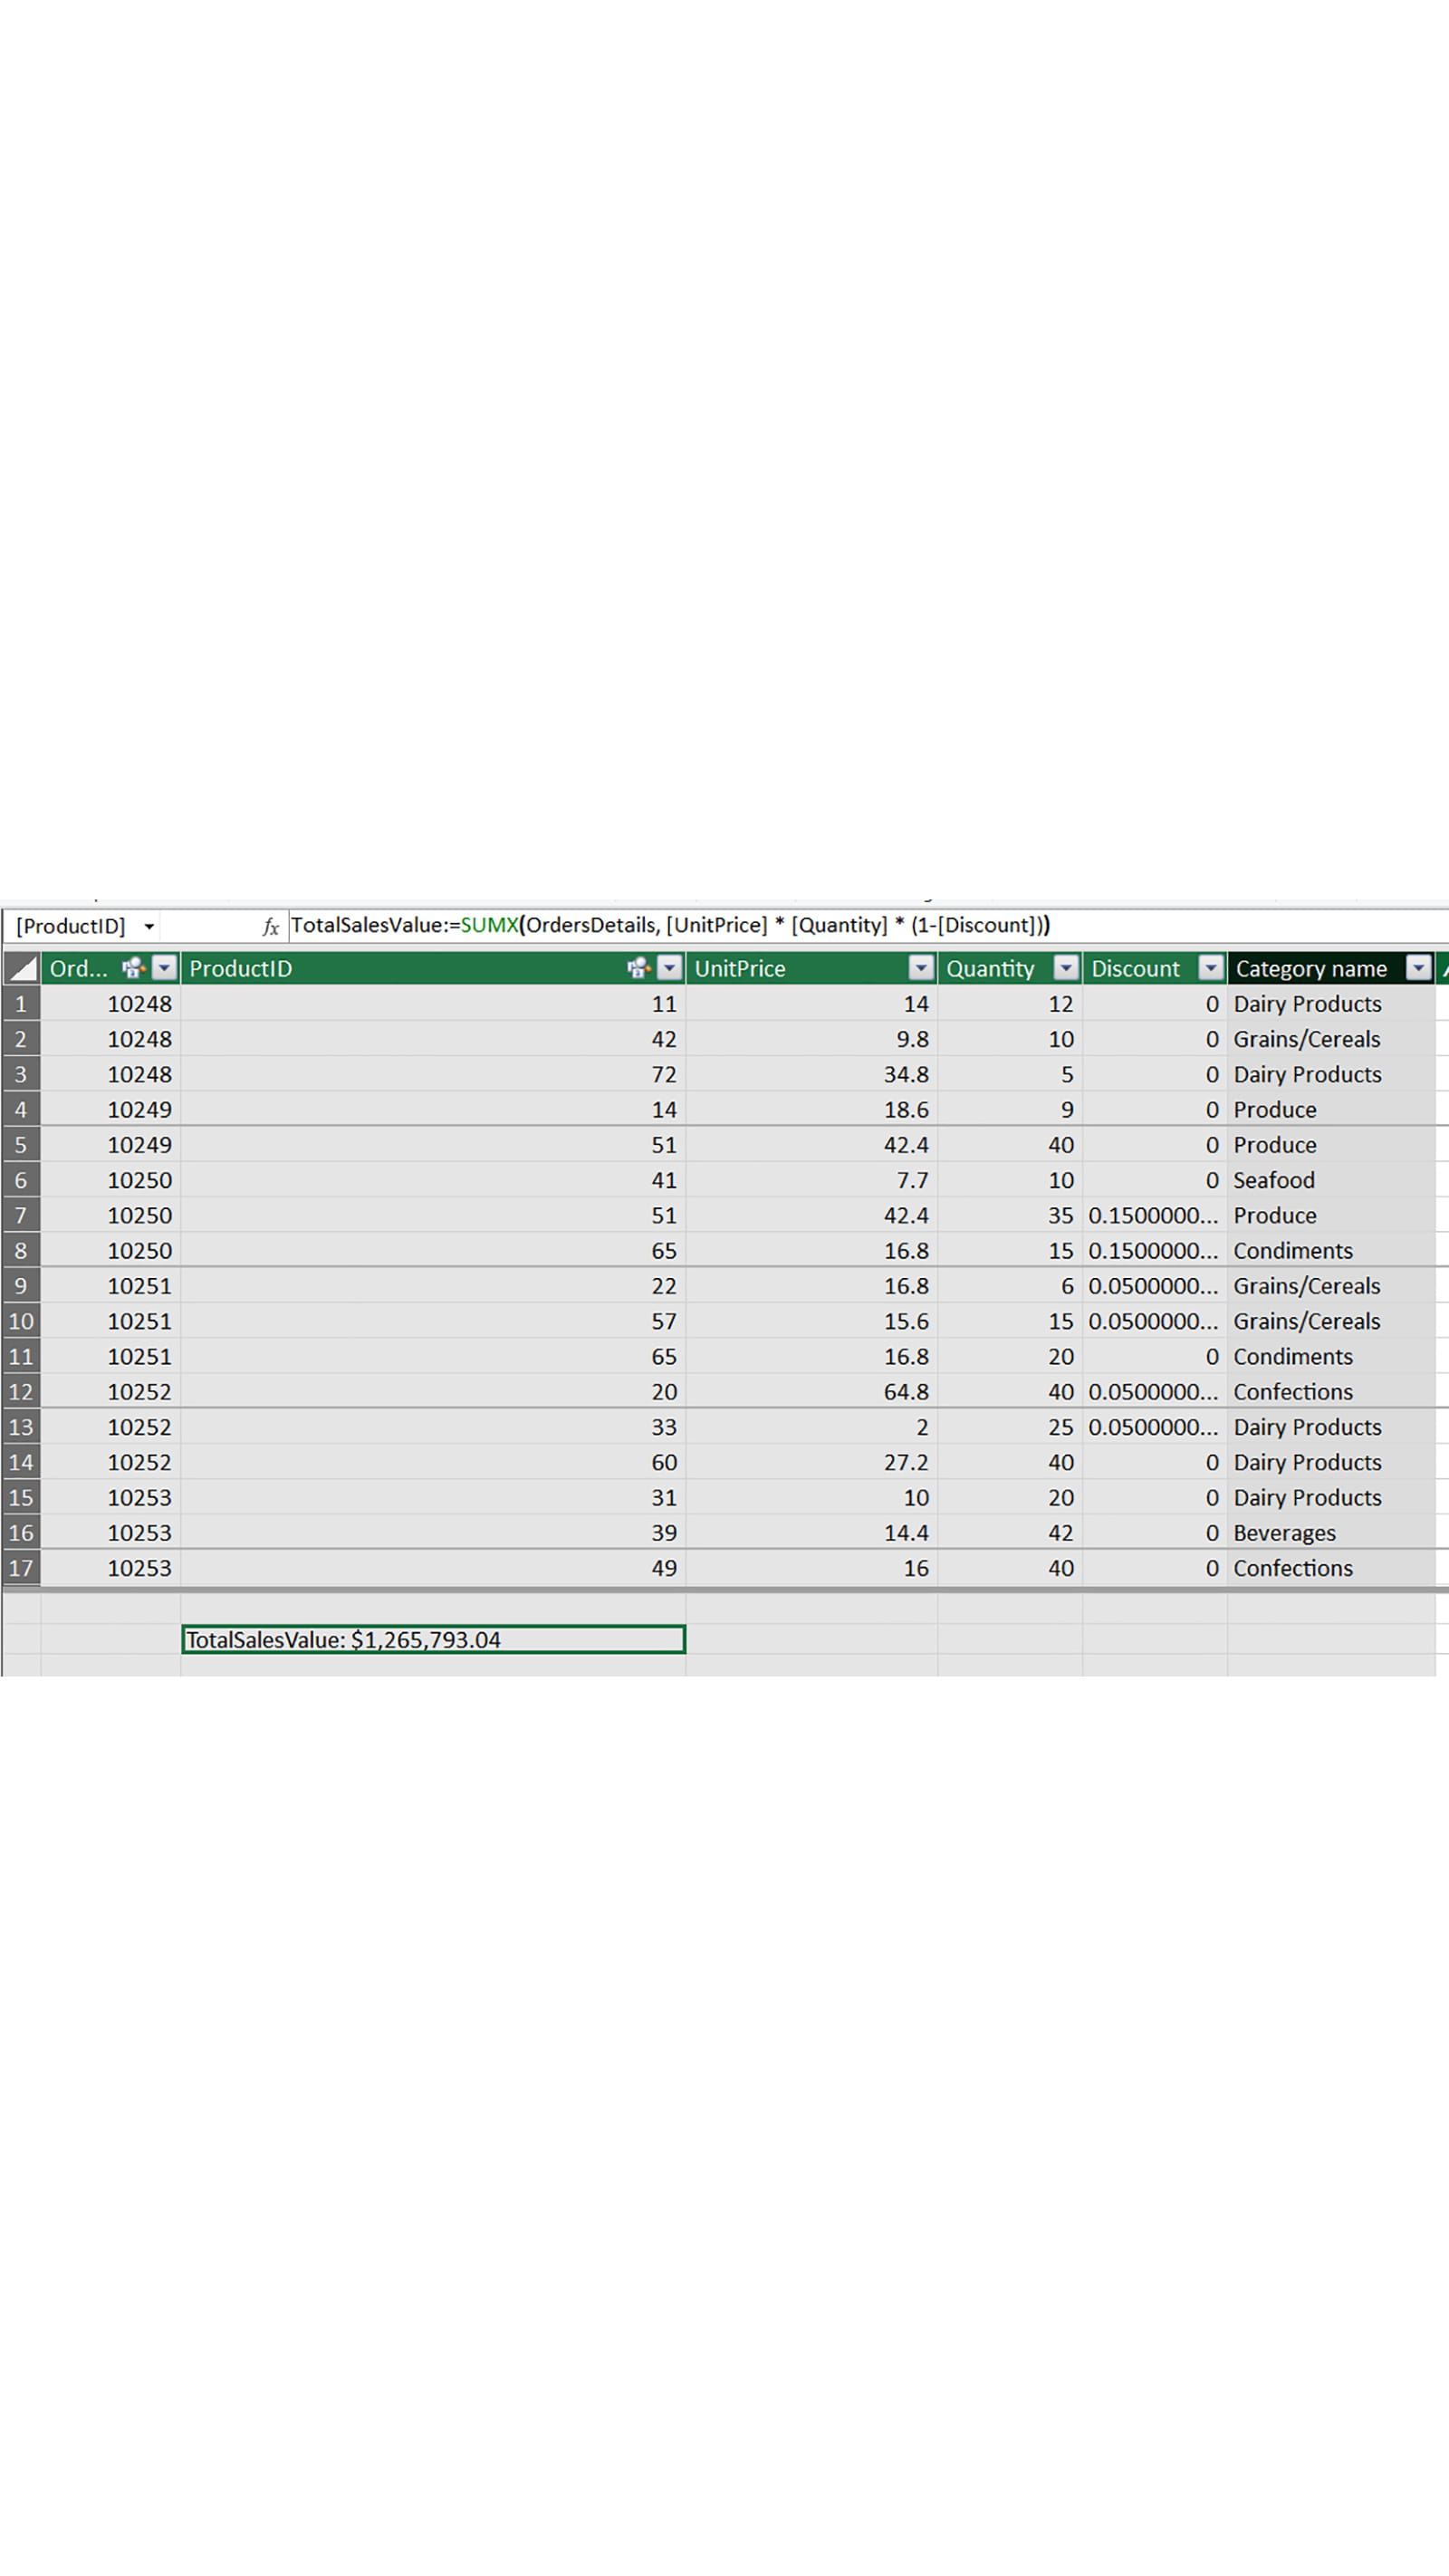Click the select-all corner triangle of the table
This screenshot has width=1449, height=2576.
point(21,968)
